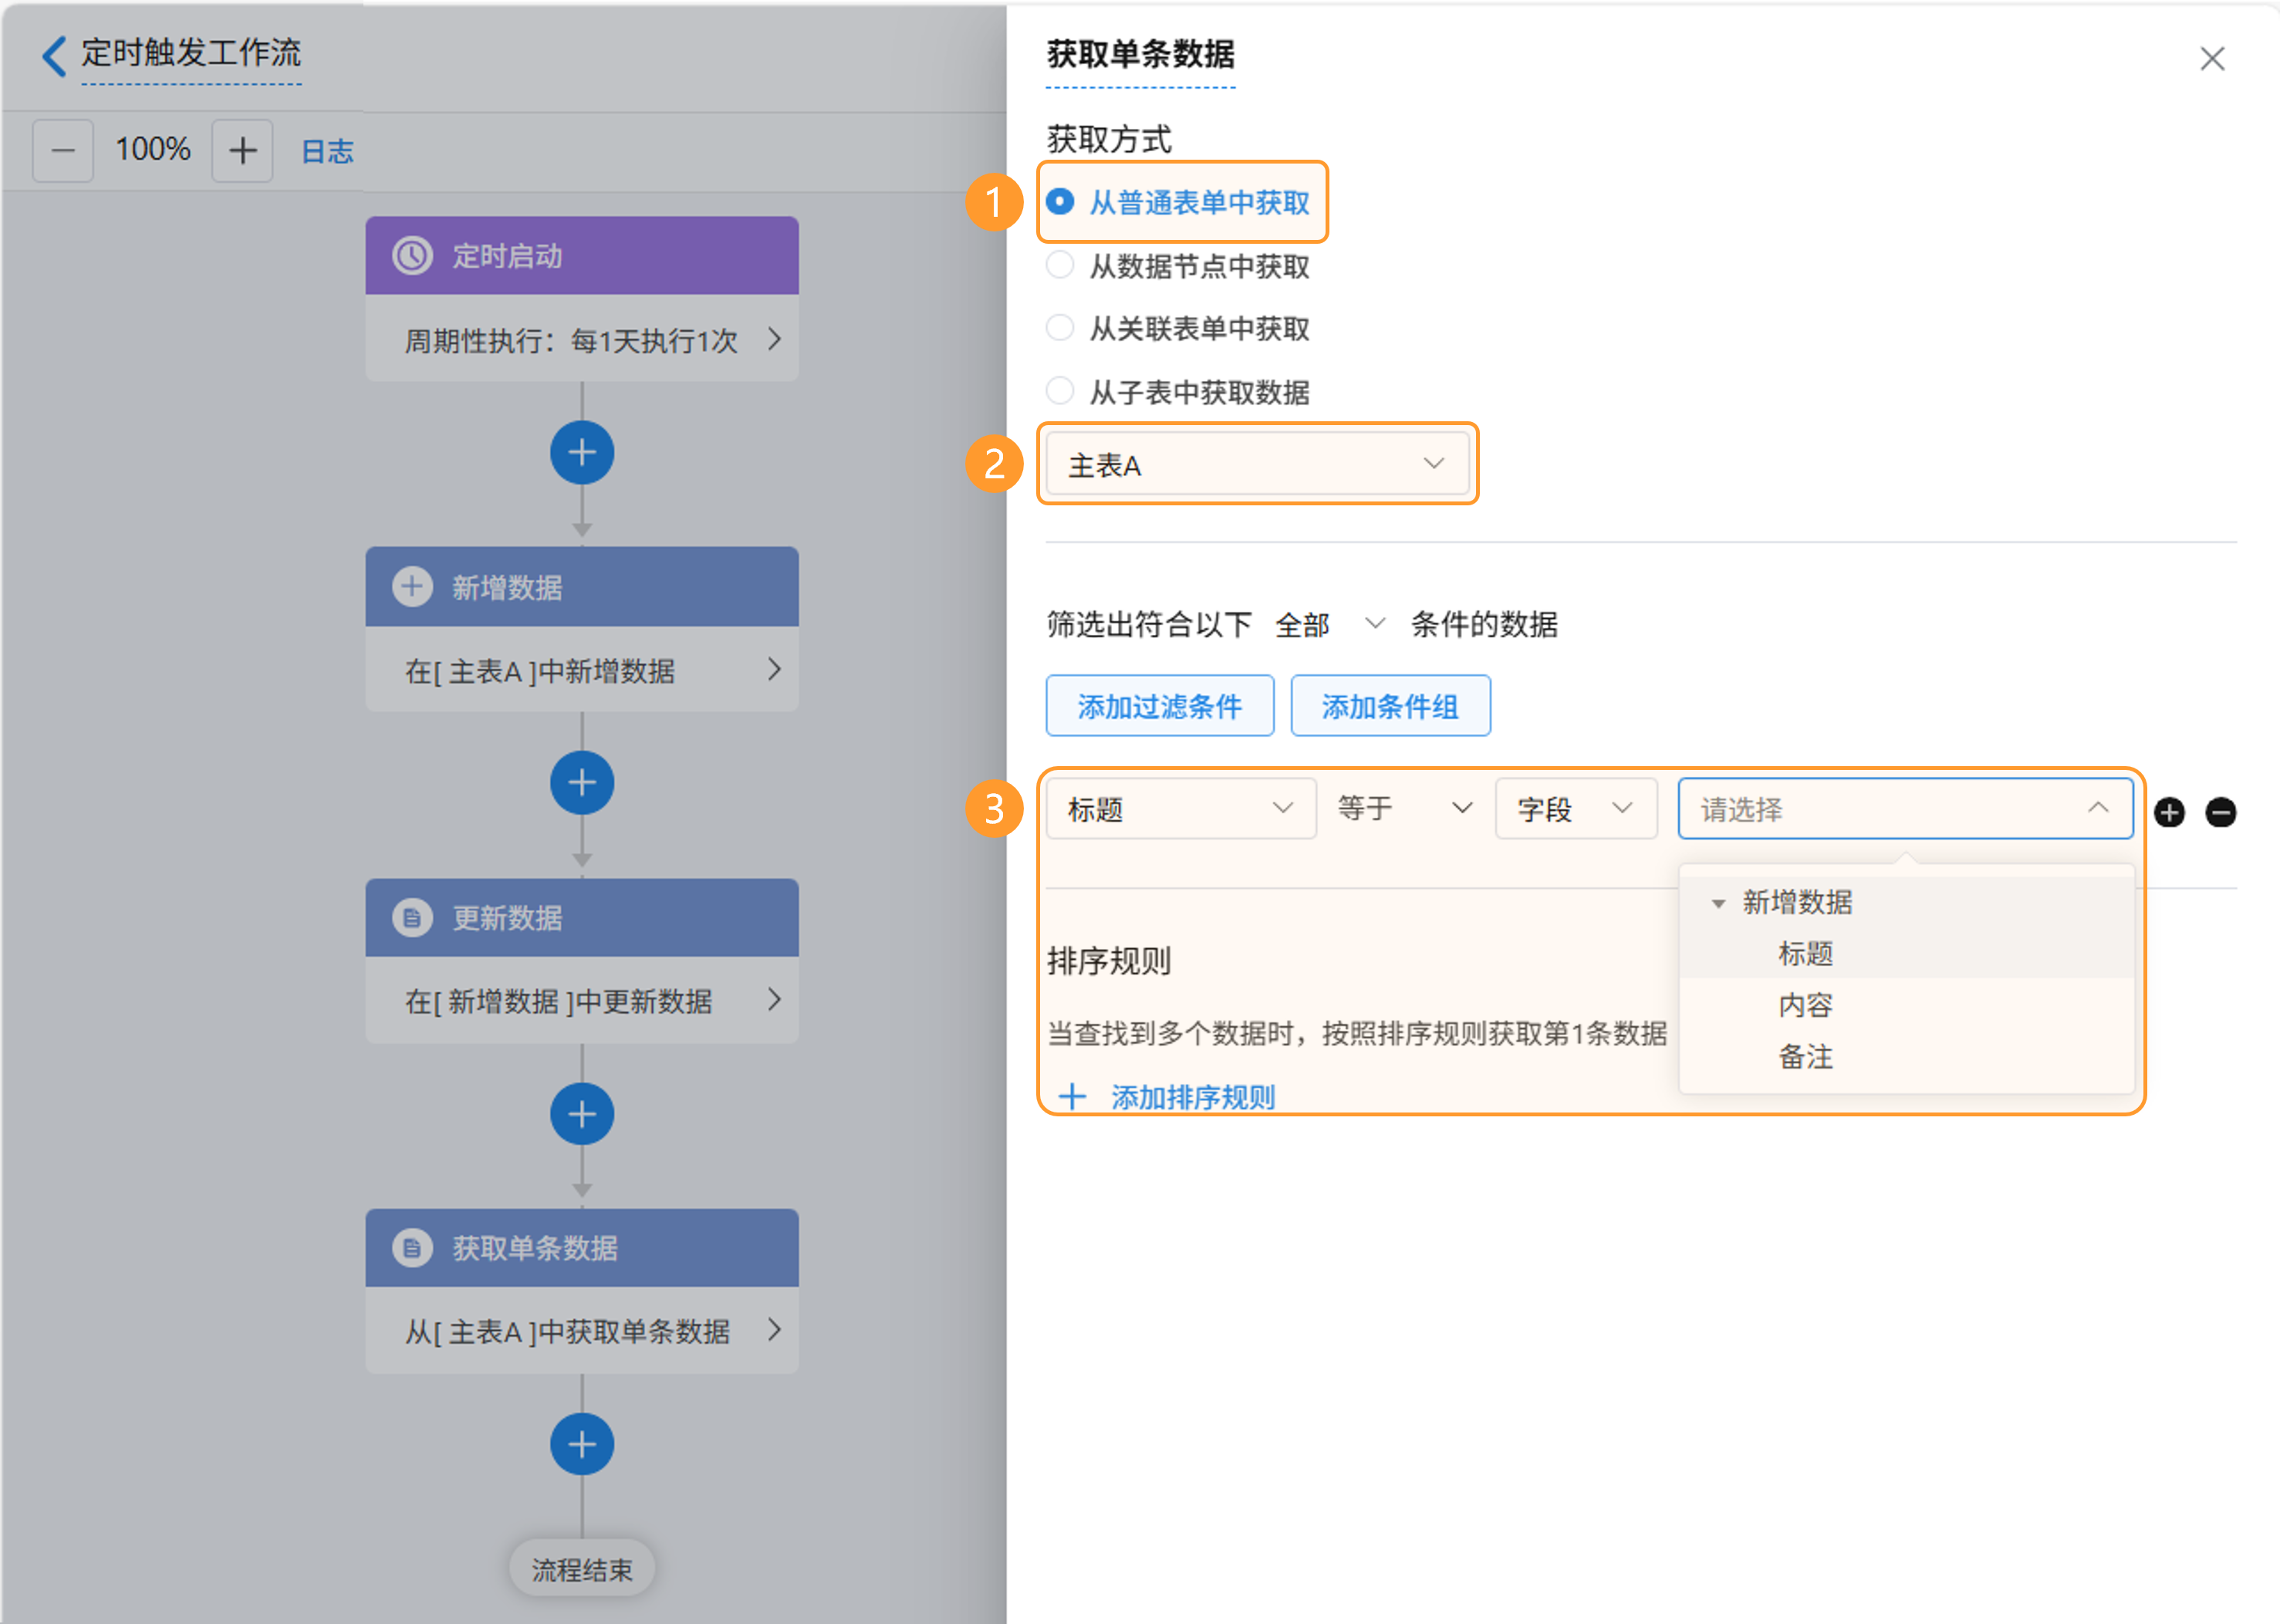Click the 添加过滤条件 button
Viewport: 2280px width, 1624px height.
[x=1159, y=706]
